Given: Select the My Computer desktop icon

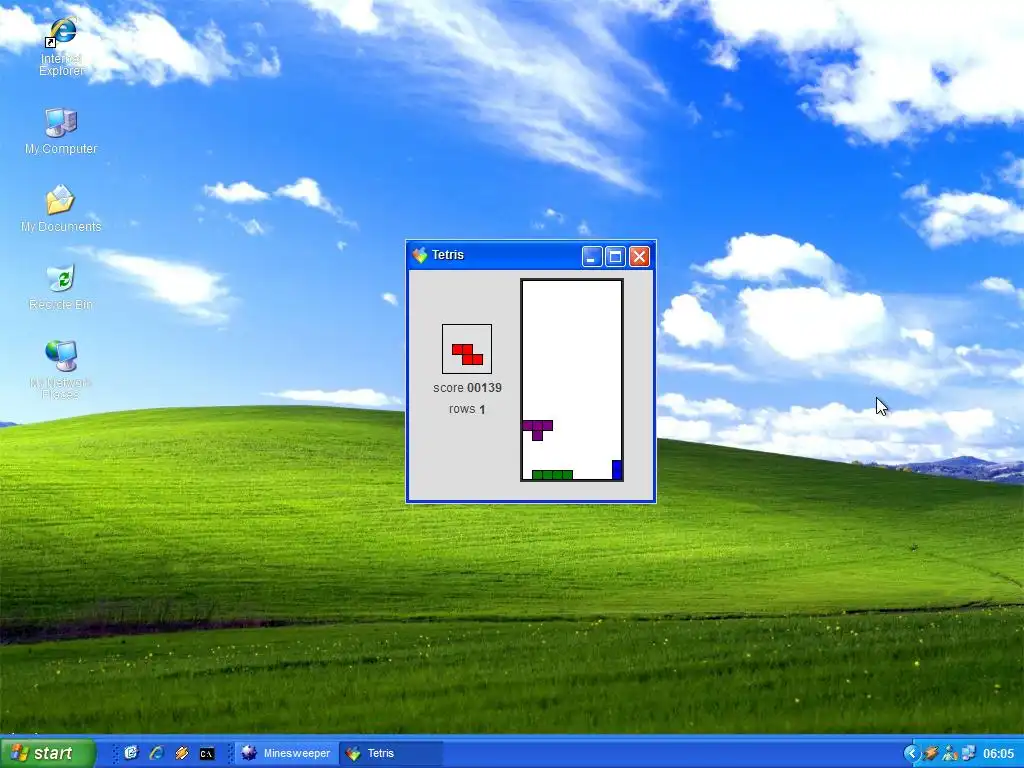Looking at the screenshot, I should (x=61, y=131).
